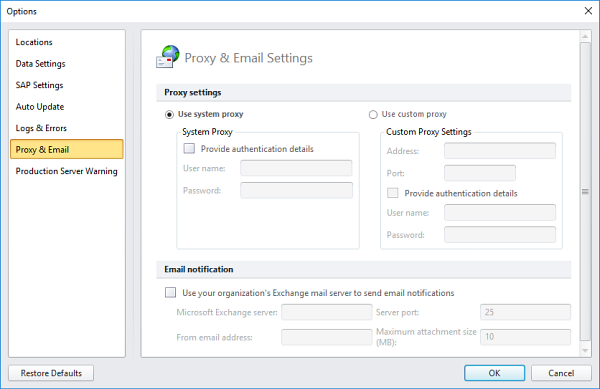
Task: Open the Data Settings section
Action: point(67,63)
